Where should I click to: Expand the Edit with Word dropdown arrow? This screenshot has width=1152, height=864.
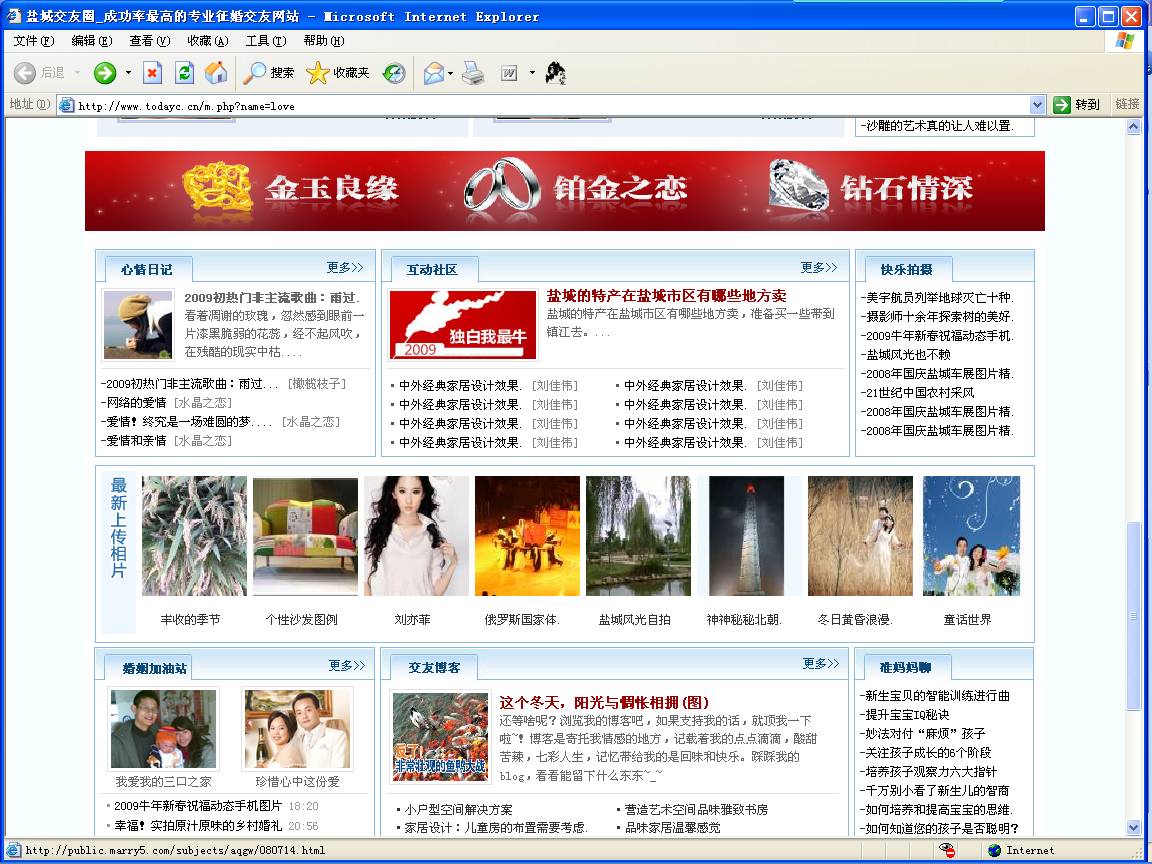pos(532,73)
